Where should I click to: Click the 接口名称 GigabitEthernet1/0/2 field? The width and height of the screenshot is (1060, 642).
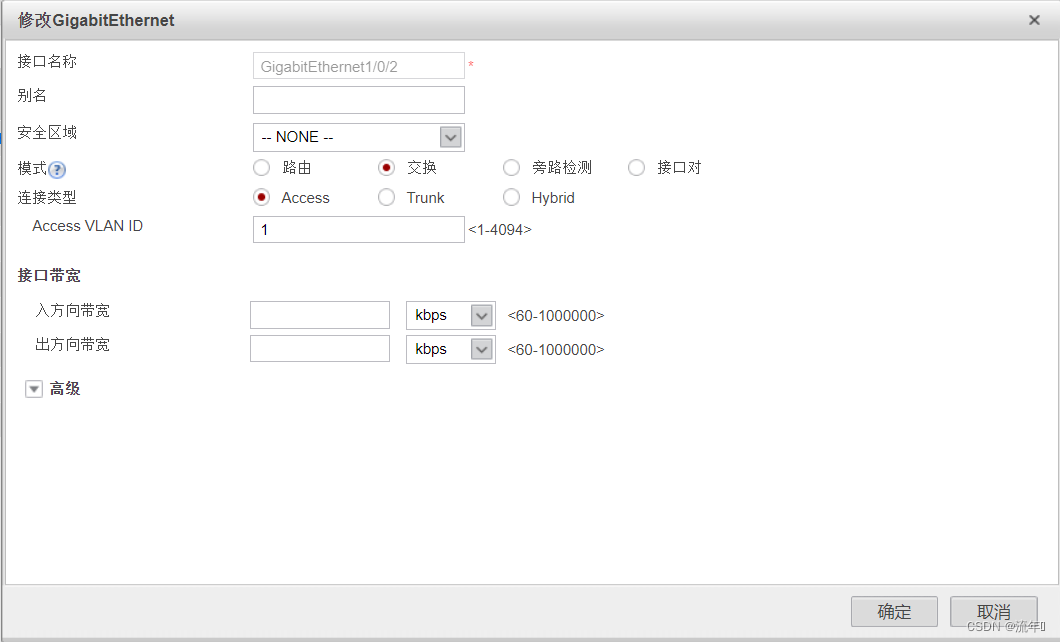point(359,66)
